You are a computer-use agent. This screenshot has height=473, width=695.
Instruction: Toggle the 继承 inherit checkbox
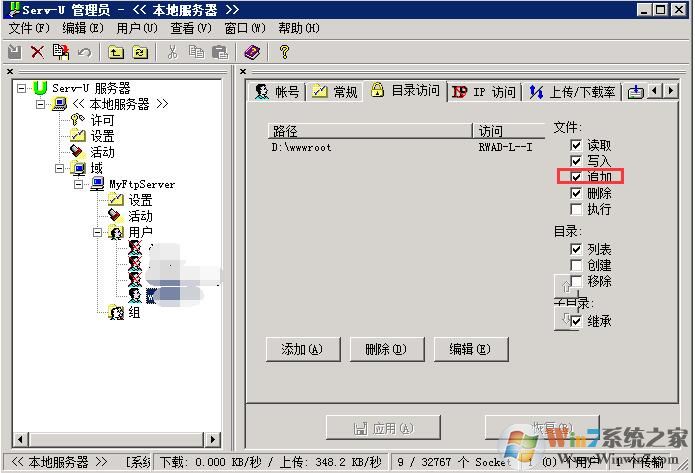click(x=576, y=321)
